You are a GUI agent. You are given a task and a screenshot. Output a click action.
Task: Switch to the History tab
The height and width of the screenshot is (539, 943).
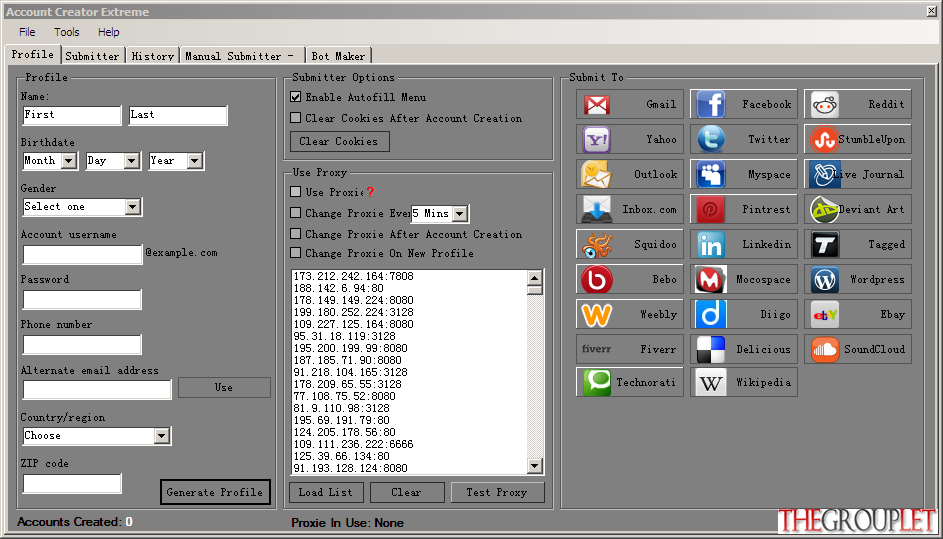[x=153, y=56]
